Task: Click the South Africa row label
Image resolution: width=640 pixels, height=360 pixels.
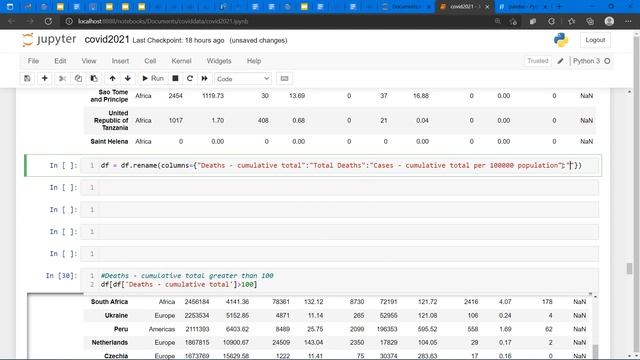Action: pos(109,302)
